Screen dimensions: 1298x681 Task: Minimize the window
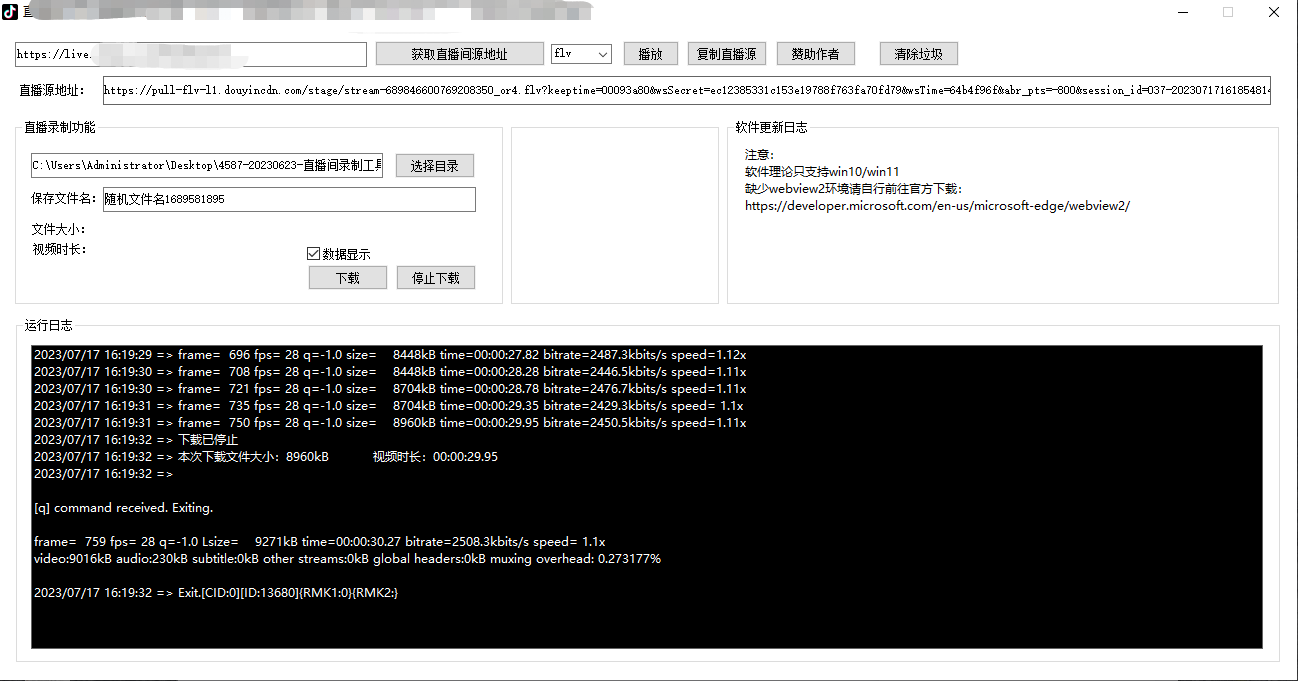pyautogui.click(x=1182, y=12)
